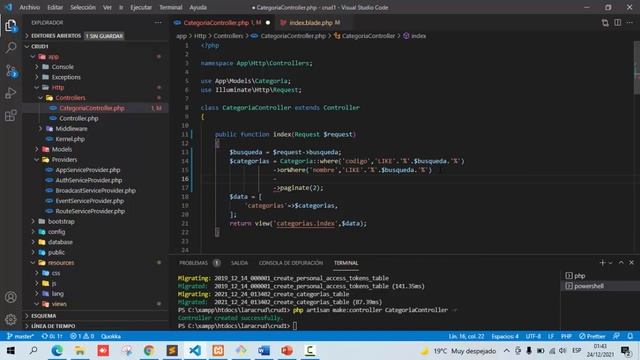Switch to the PROBLEMAS panel tab

pos(193,263)
